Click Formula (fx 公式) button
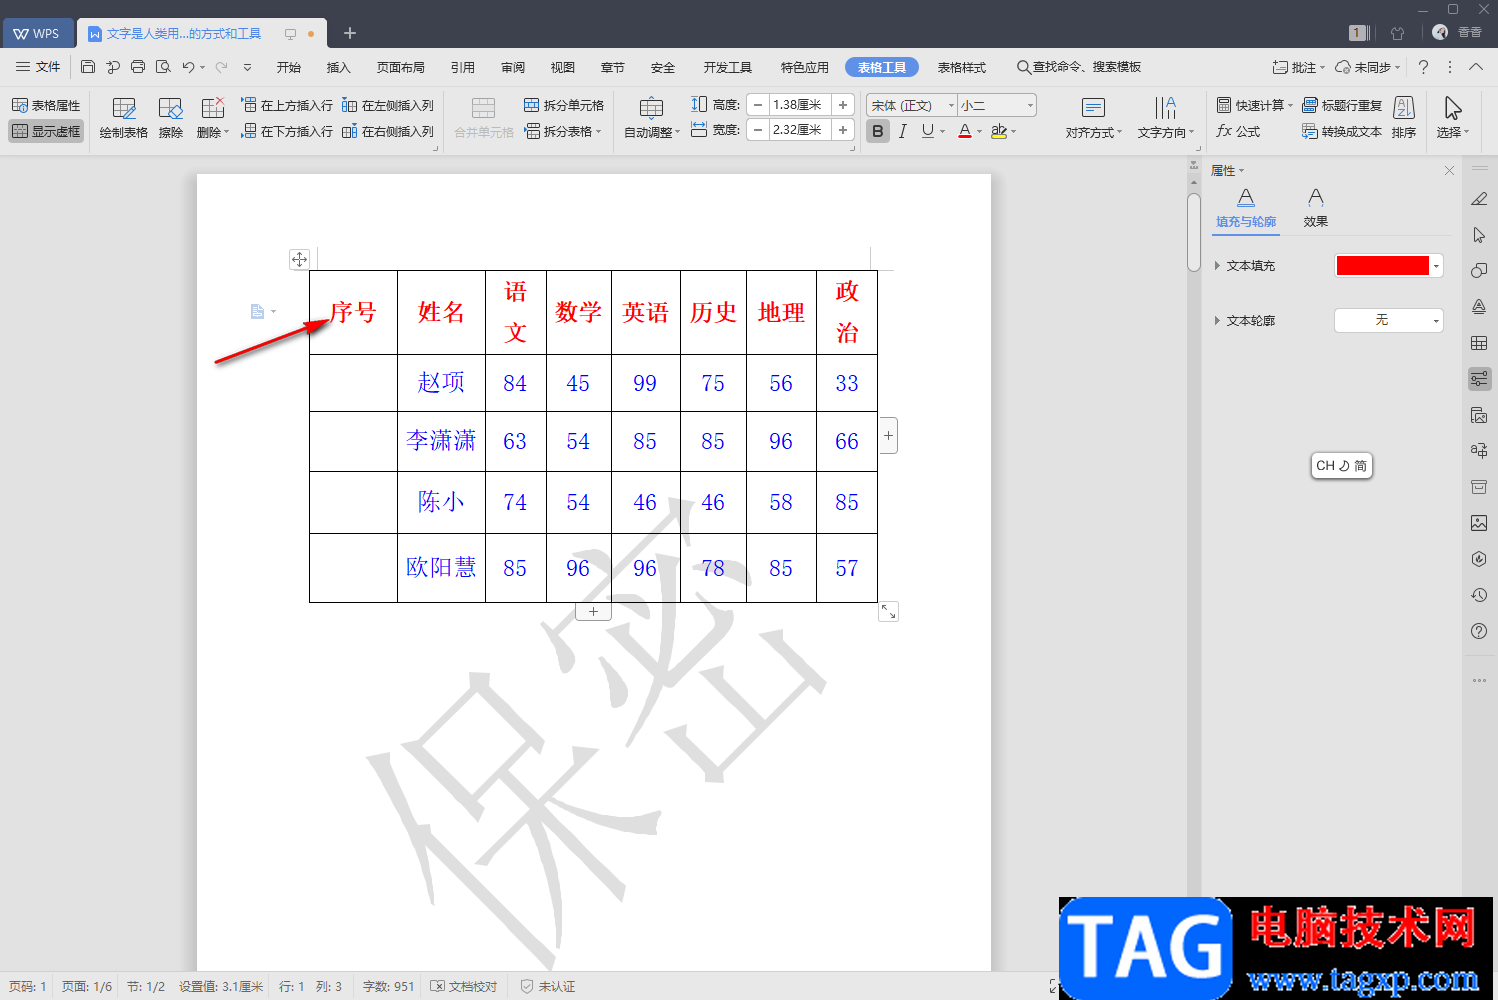 pos(1238,131)
